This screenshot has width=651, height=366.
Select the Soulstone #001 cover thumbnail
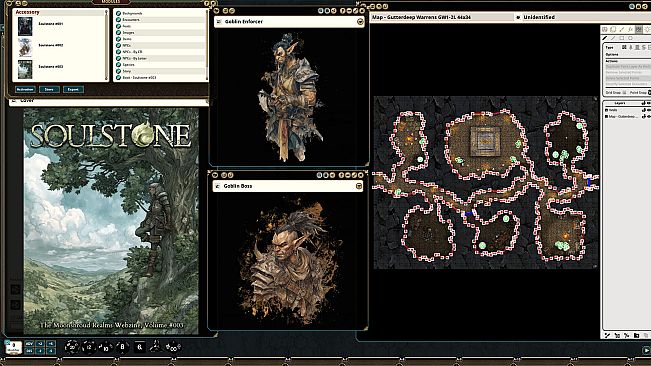(25, 26)
